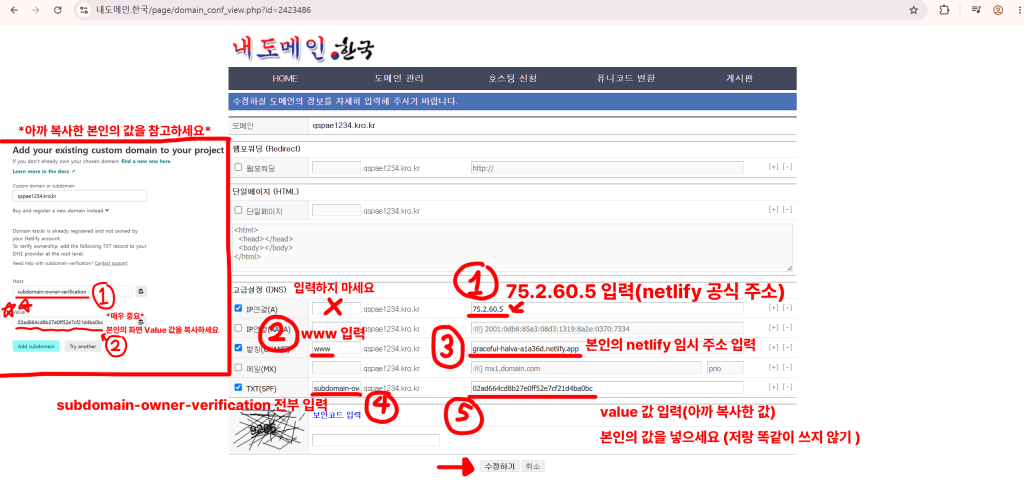Image resolution: width=1024 pixels, height=481 pixels.
Task: Click the 단일페이지 subdomain input field
Action: point(336,210)
